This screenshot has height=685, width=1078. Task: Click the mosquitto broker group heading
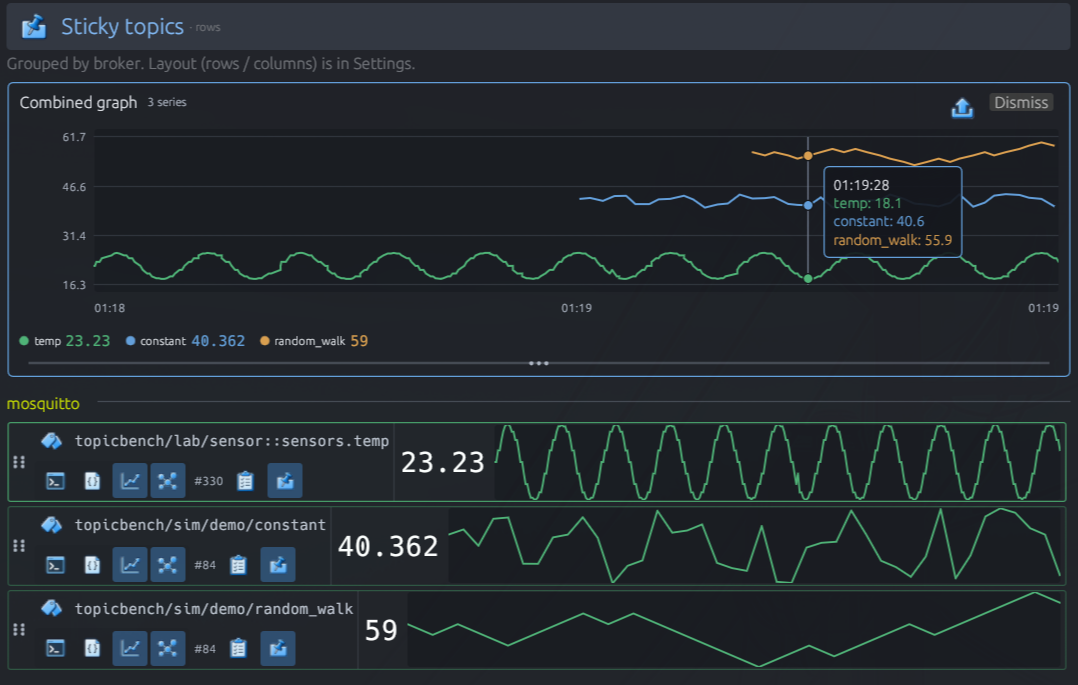click(x=43, y=404)
